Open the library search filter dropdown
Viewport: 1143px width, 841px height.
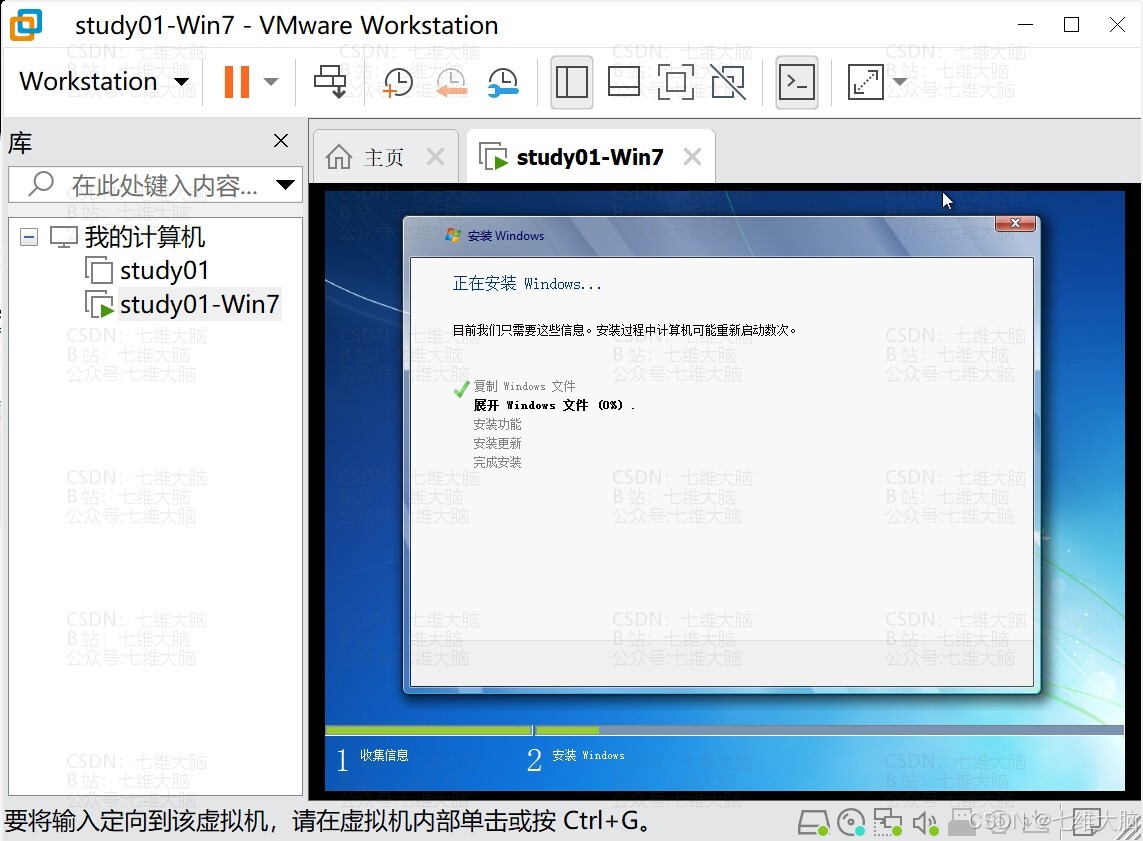click(286, 185)
